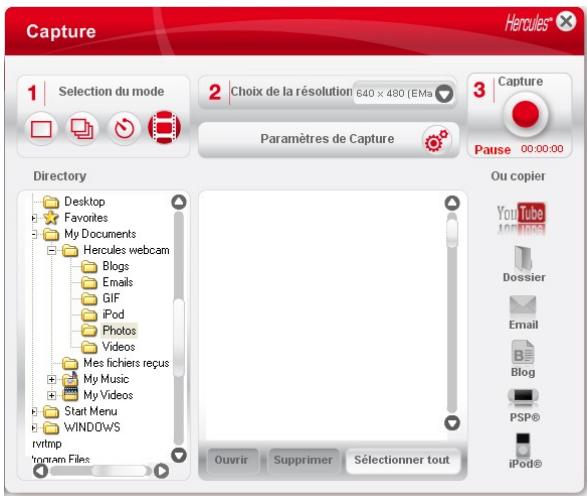The height and width of the screenshot is (496, 587).
Task: Select the WINDOWS folder
Action: (x=92, y=427)
